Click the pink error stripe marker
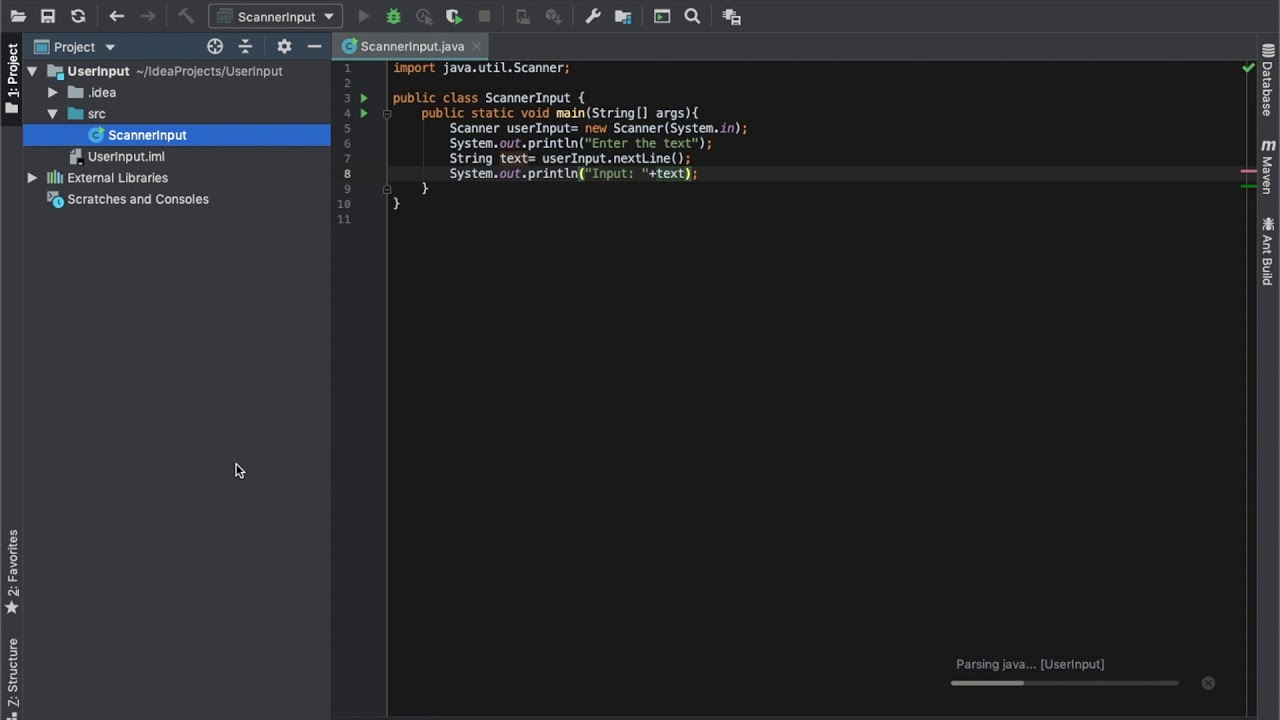Screen dimensions: 1280x720 coord(1248,172)
